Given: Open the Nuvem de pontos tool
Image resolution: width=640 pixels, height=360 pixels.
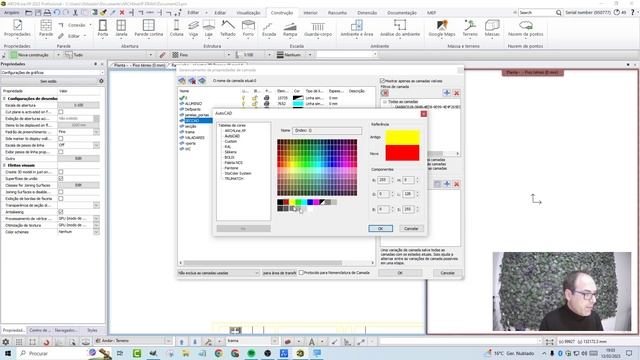Looking at the screenshot, I should 525,28.
